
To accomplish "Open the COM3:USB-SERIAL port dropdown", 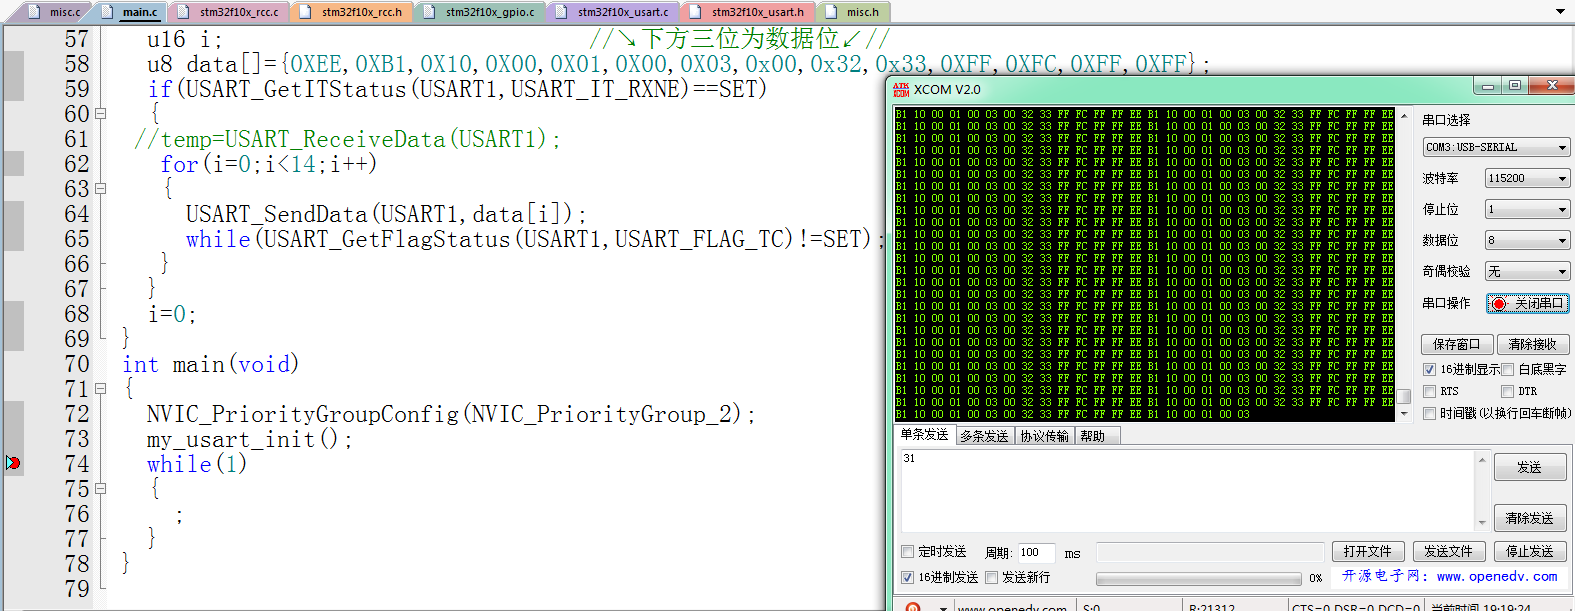I will 1497,147.
